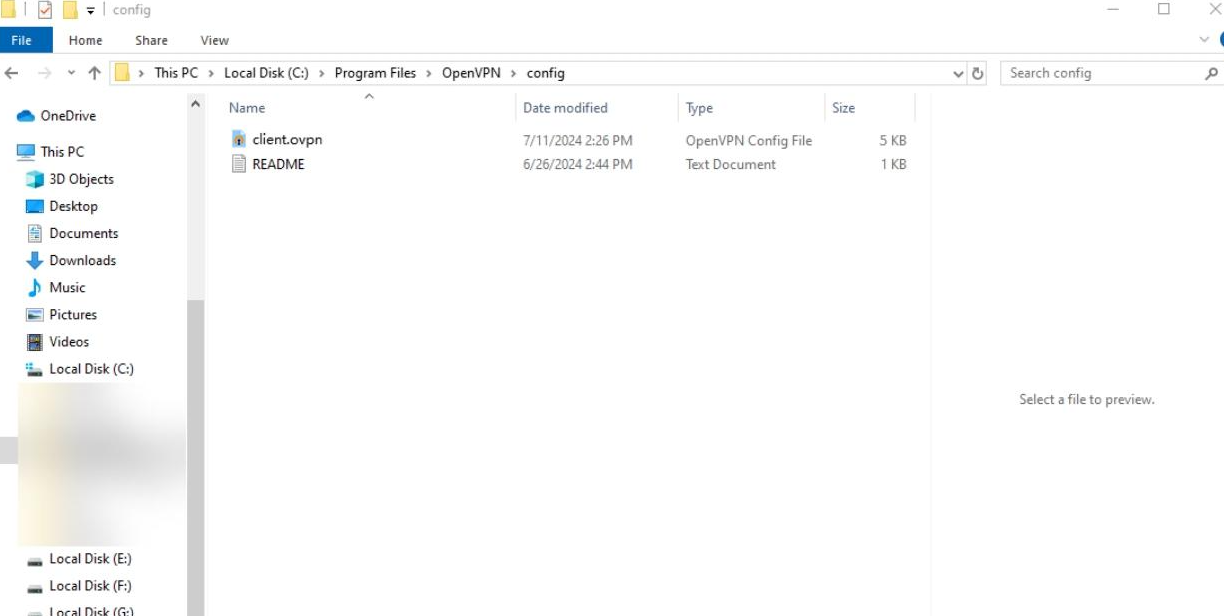
Task: Sort files by Date modified column
Action: (x=565, y=108)
